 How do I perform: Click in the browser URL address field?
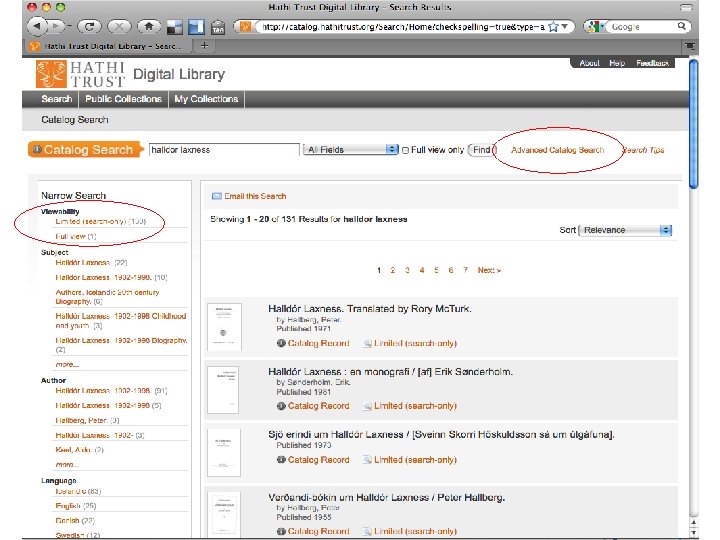tap(402, 27)
